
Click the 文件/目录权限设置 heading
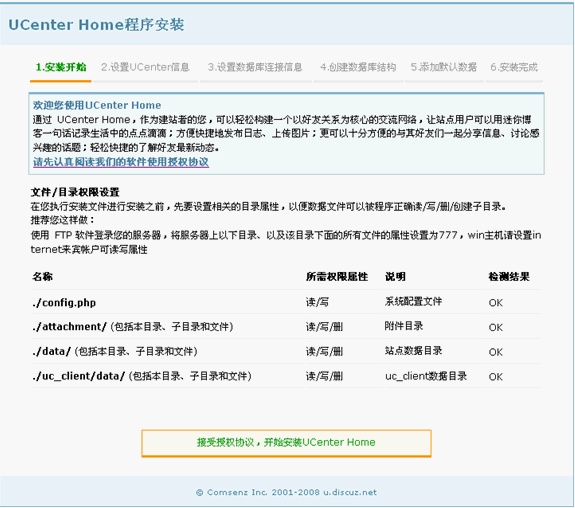[x=75, y=192]
